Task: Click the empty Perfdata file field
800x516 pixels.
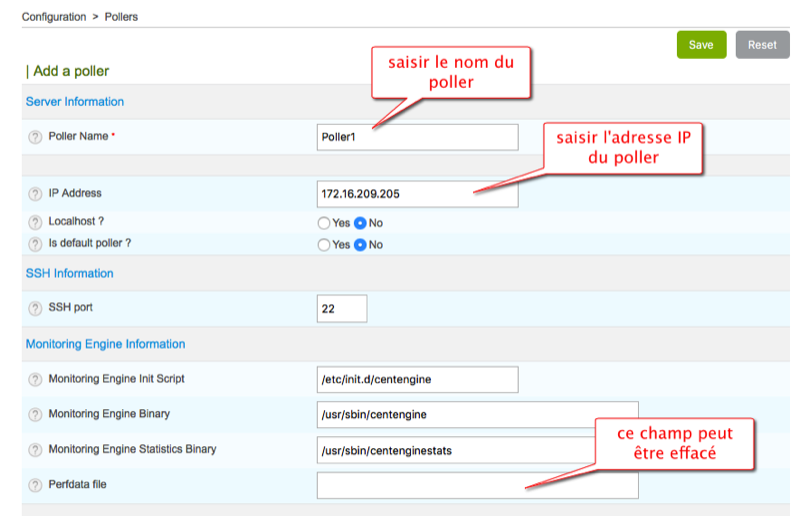Action: click(x=477, y=486)
